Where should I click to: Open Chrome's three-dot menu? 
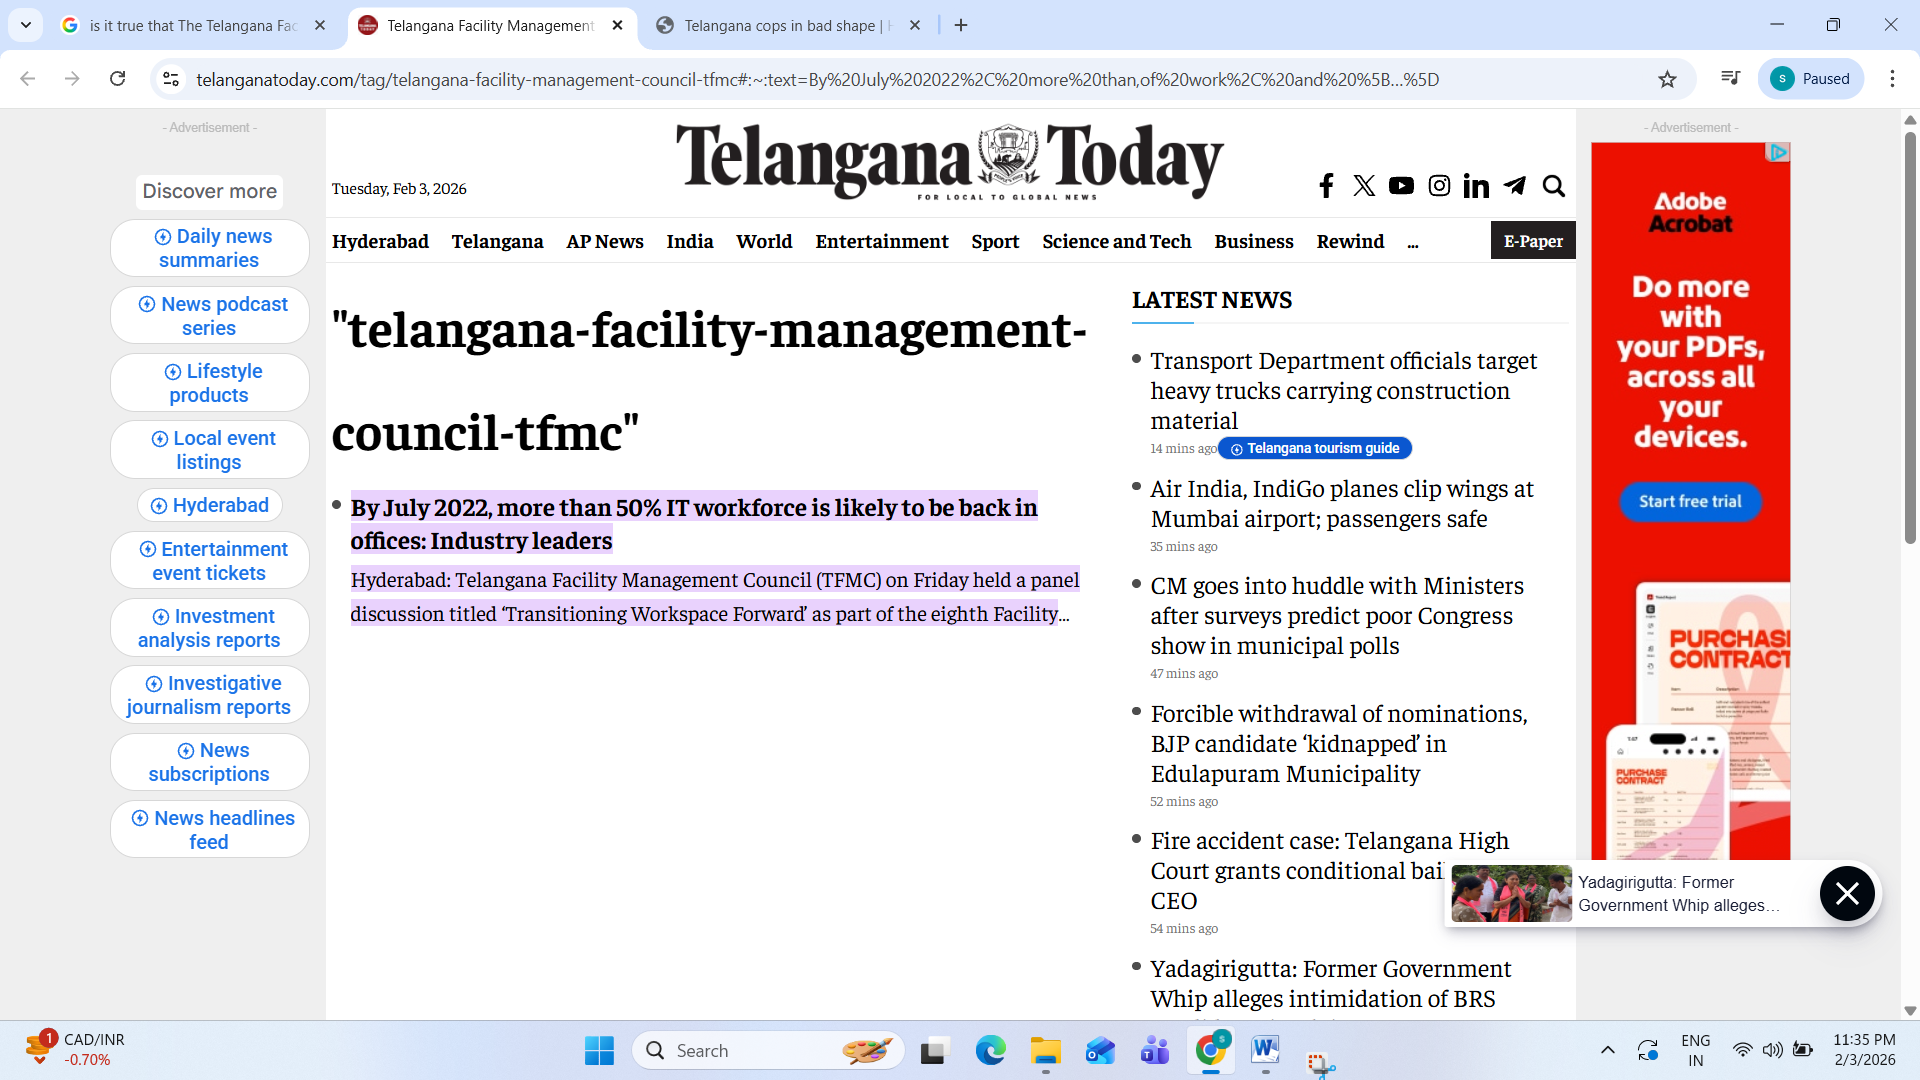[1892, 79]
